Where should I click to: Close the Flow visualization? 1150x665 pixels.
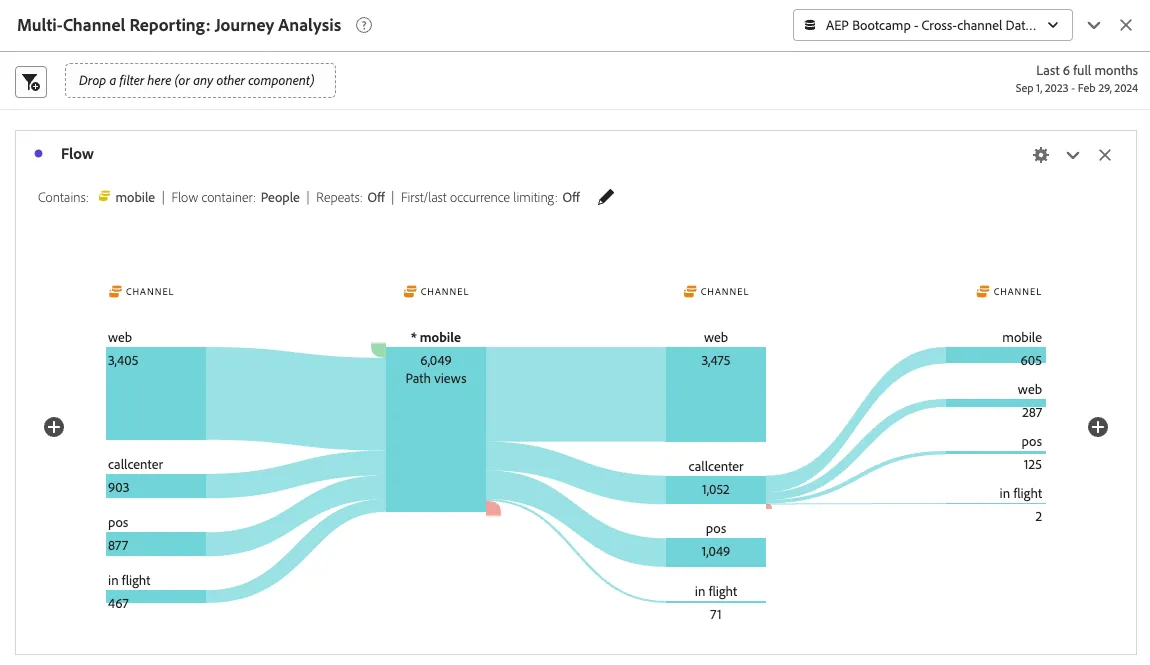(1105, 155)
